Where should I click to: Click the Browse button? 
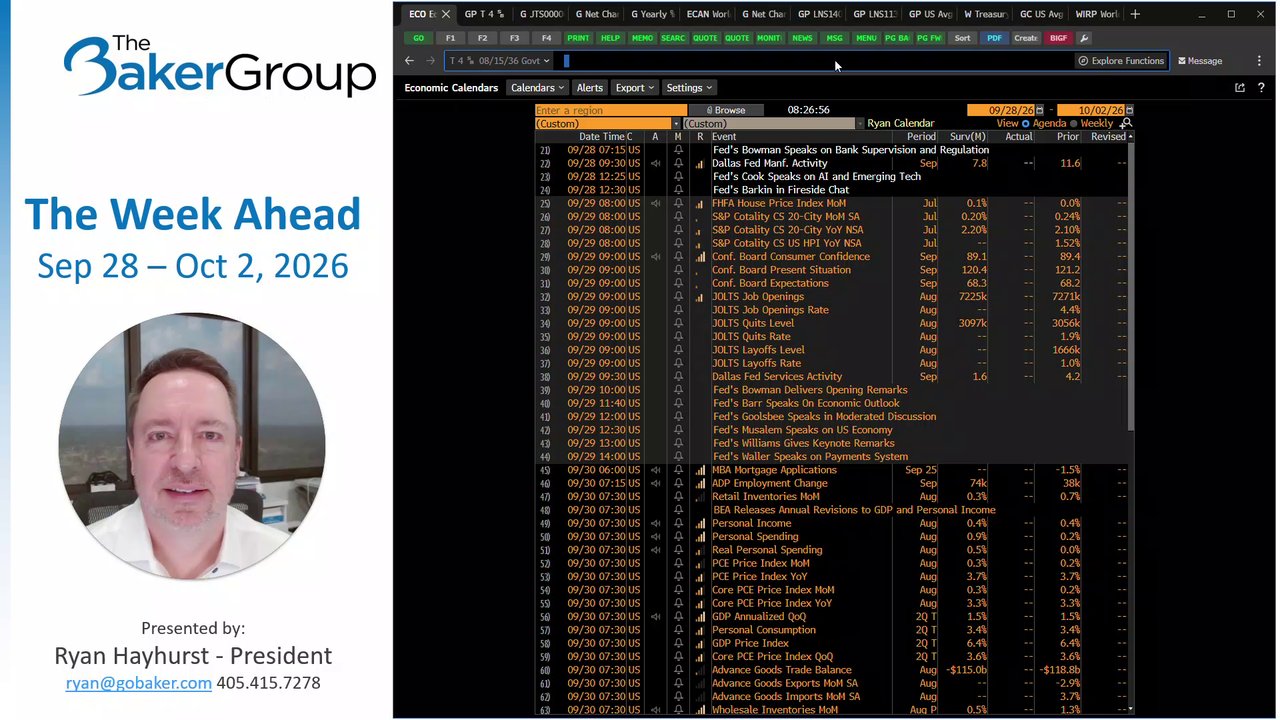(x=725, y=110)
